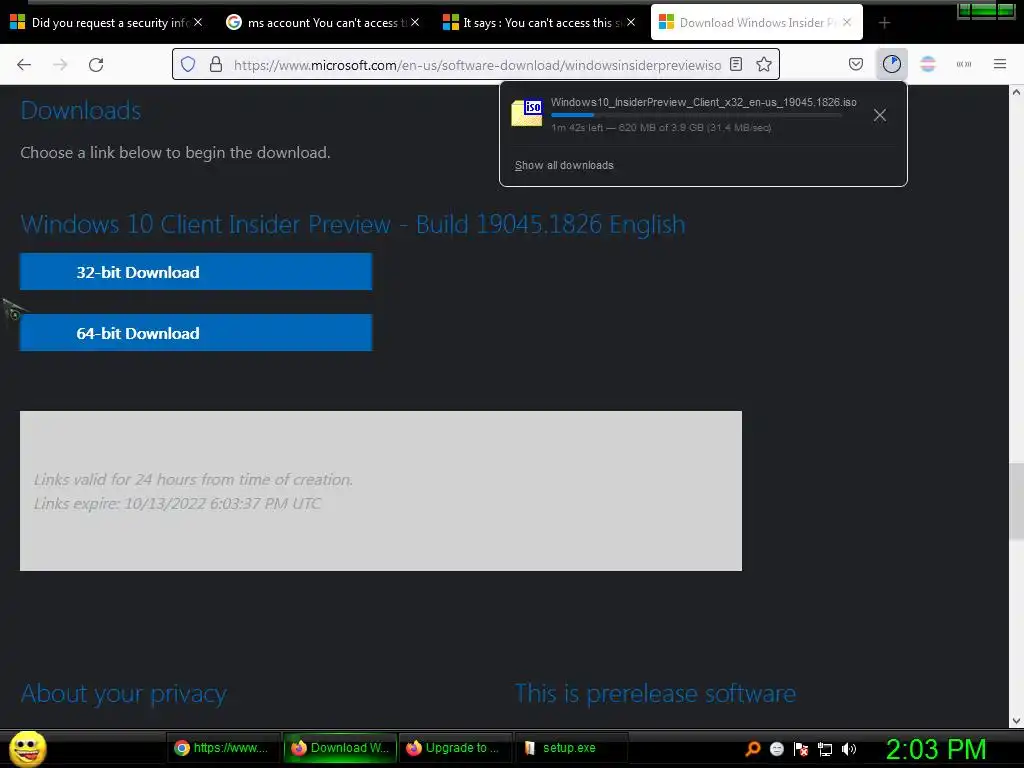Click the 'Downloads' heading
The image size is (1024, 768).
[81, 110]
